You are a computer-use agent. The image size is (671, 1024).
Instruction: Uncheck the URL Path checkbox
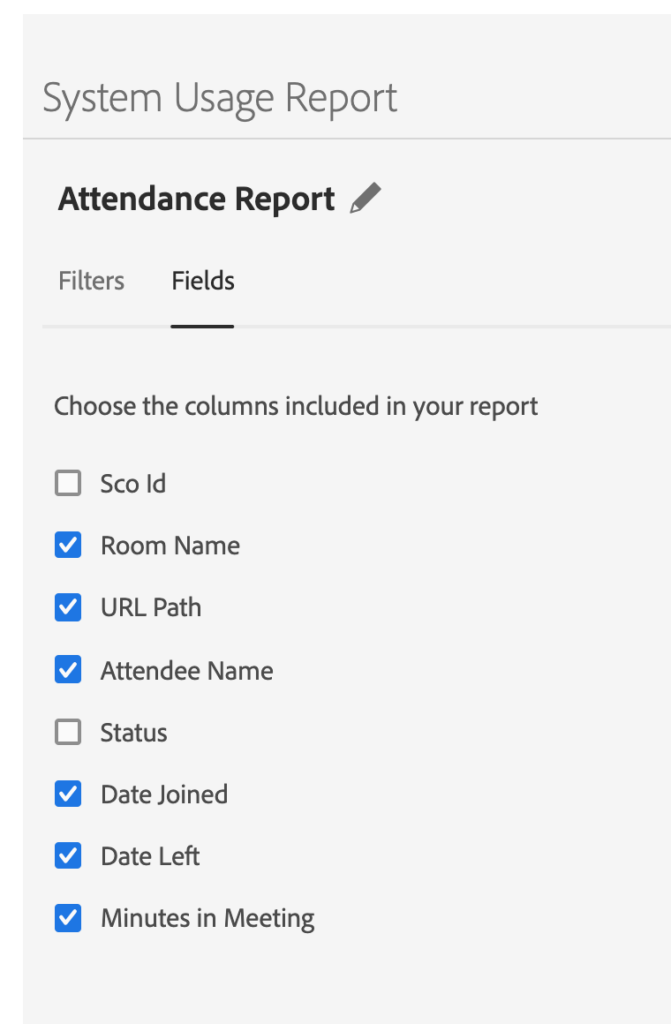point(68,607)
